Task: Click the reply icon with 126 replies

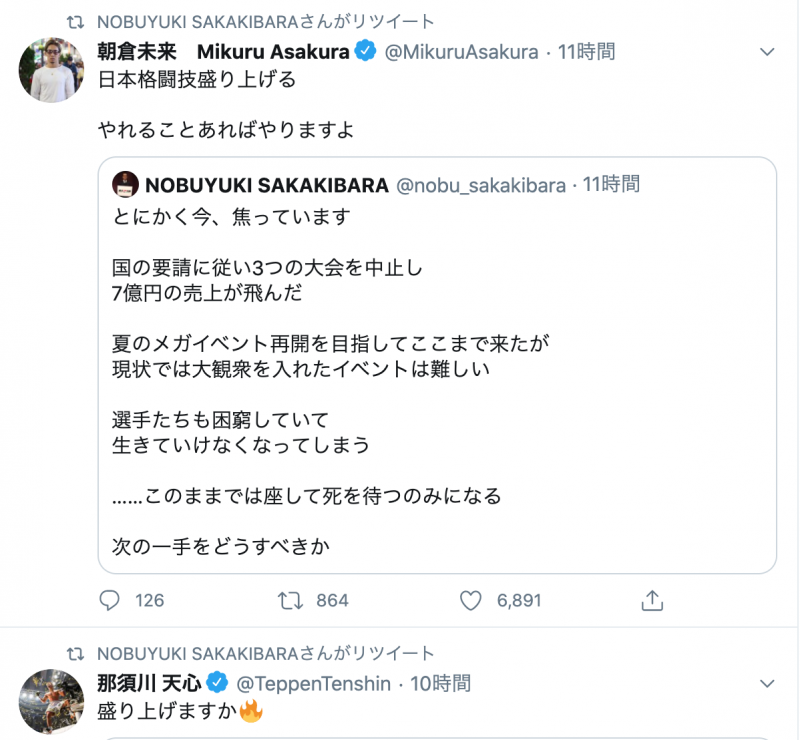Action: pyautogui.click(x=110, y=600)
